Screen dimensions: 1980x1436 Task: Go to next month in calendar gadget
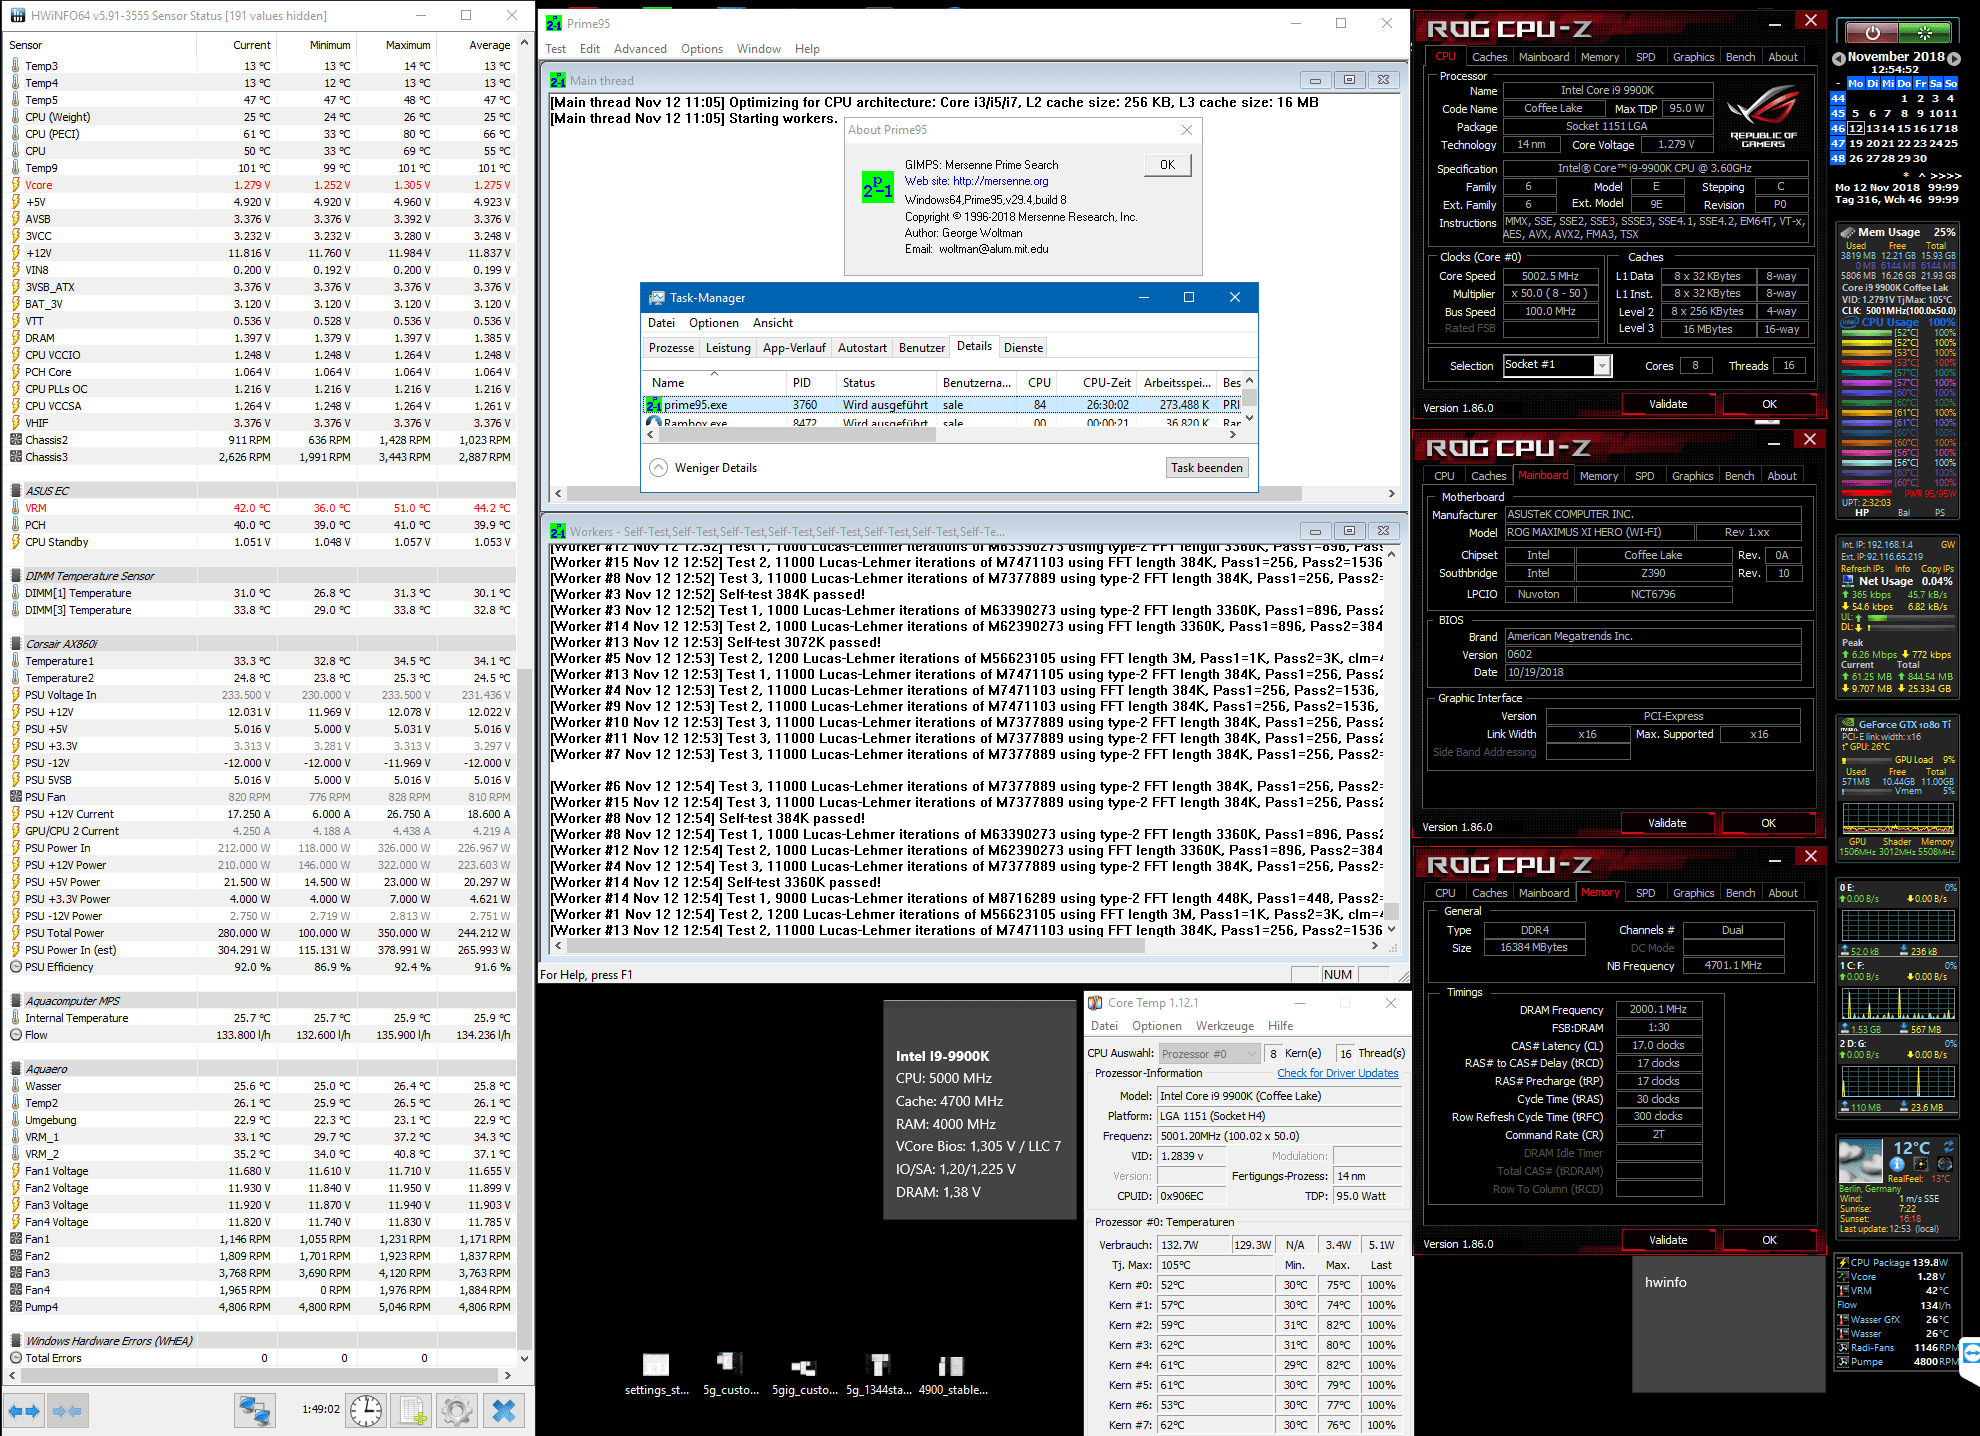pyautogui.click(x=1954, y=58)
